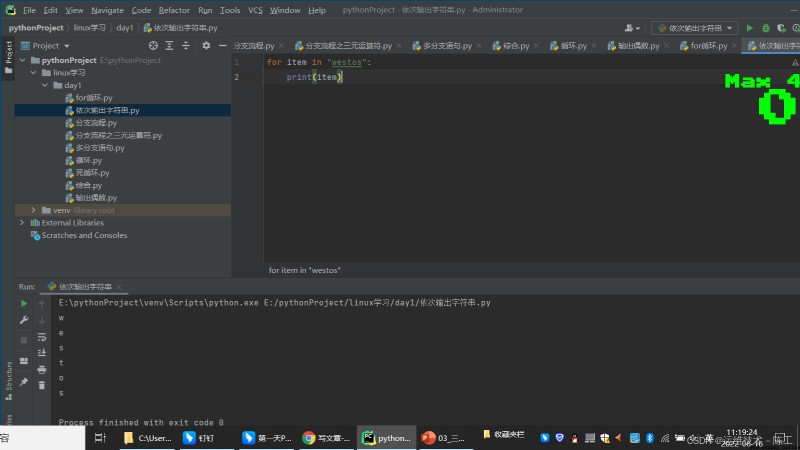
Task: Open Project panel settings gear
Action: coord(206,46)
